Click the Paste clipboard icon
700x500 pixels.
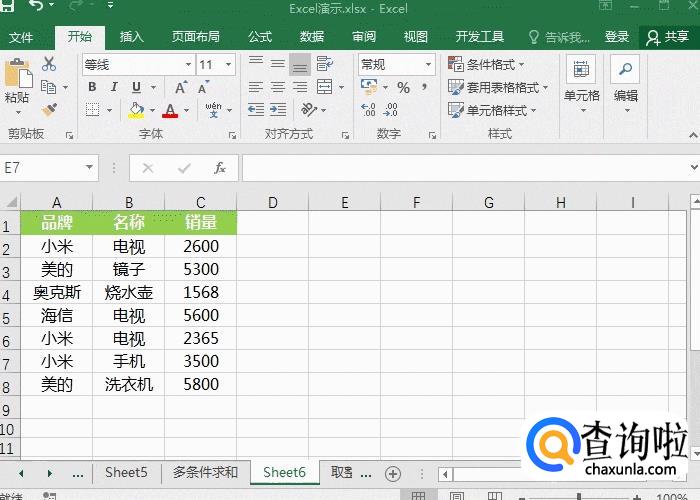pyautogui.click(x=18, y=73)
